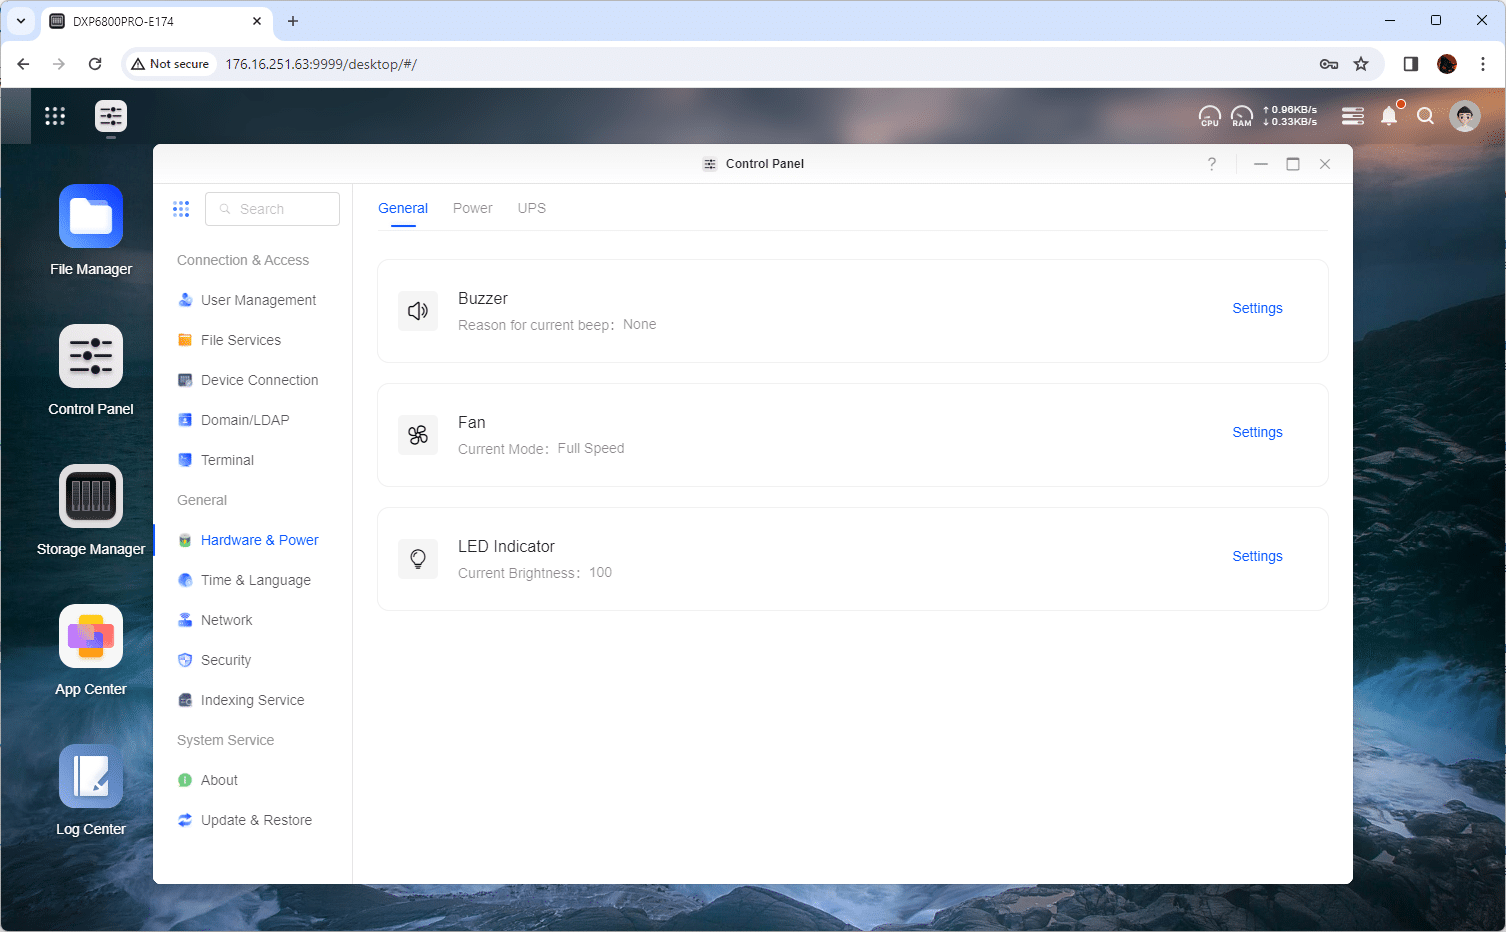
Task: Open the Log Center desktop icon
Action: click(91, 776)
